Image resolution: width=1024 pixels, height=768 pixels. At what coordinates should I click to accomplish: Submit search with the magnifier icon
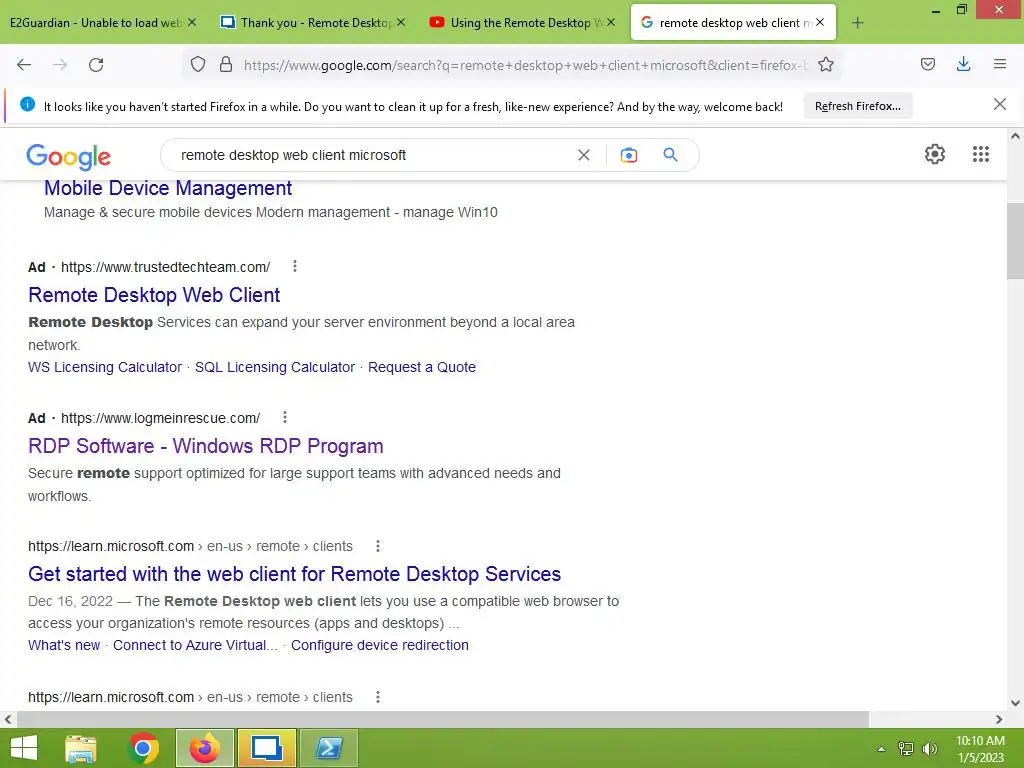tap(670, 155)
